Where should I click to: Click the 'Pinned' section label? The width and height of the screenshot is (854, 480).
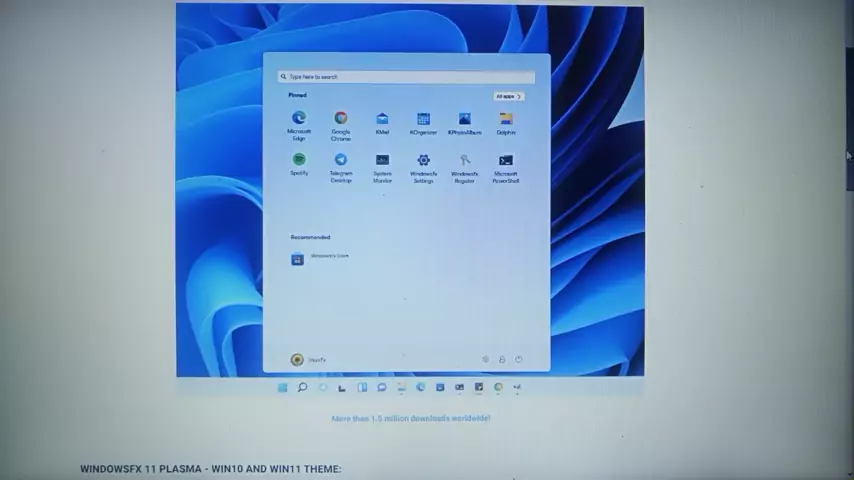[297, 95]
